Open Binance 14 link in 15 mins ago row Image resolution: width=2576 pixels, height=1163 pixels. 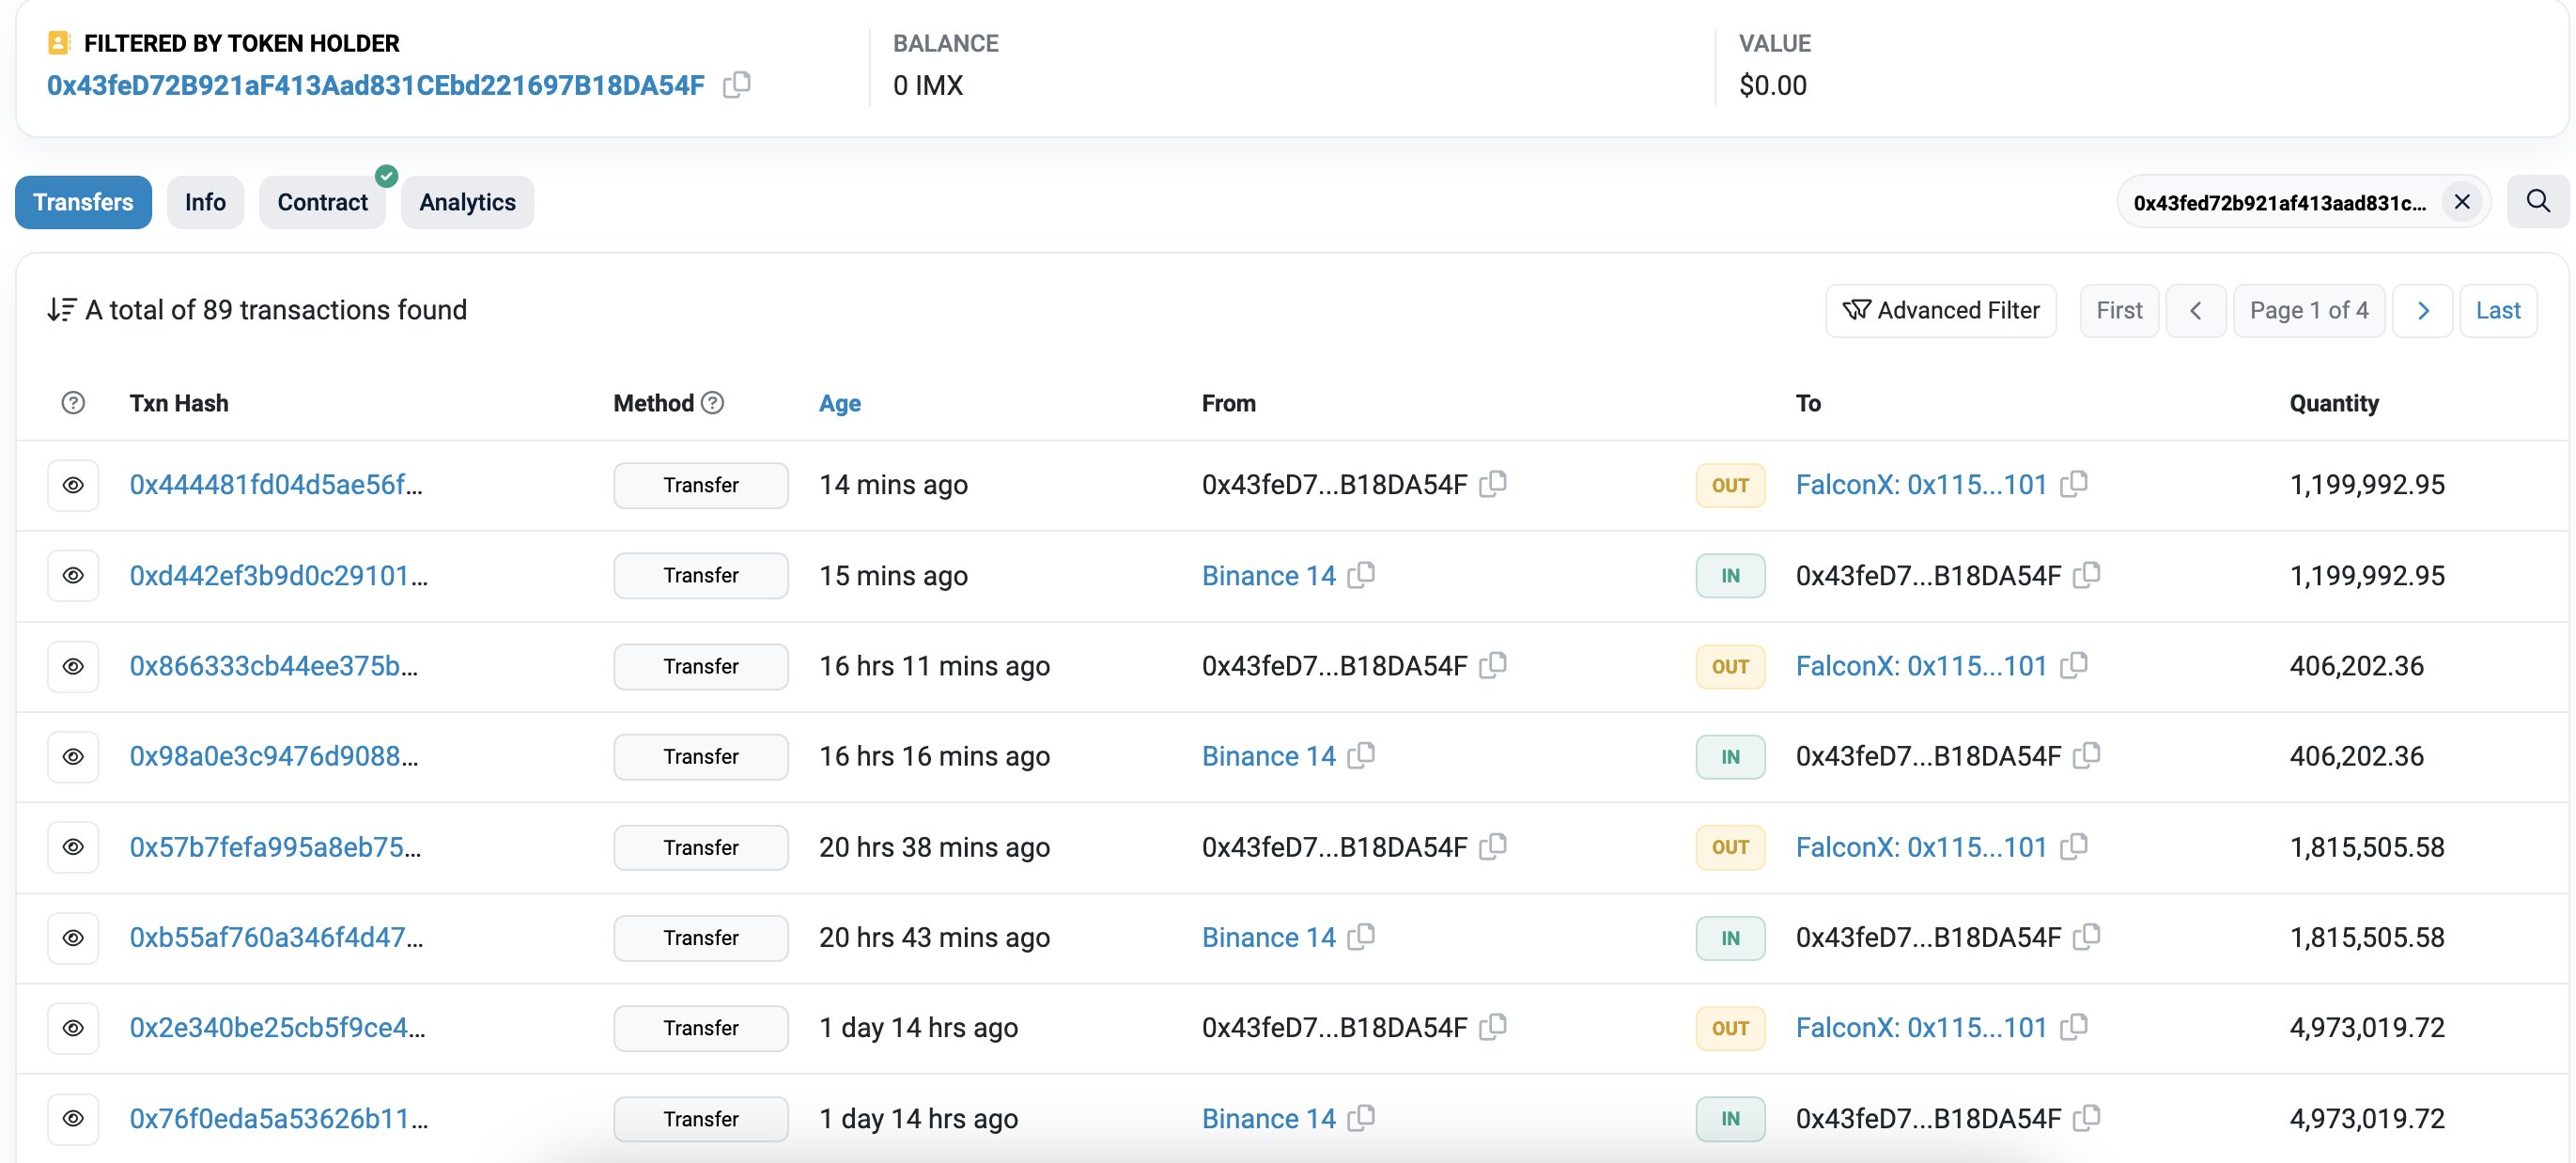coord(1268,576)
